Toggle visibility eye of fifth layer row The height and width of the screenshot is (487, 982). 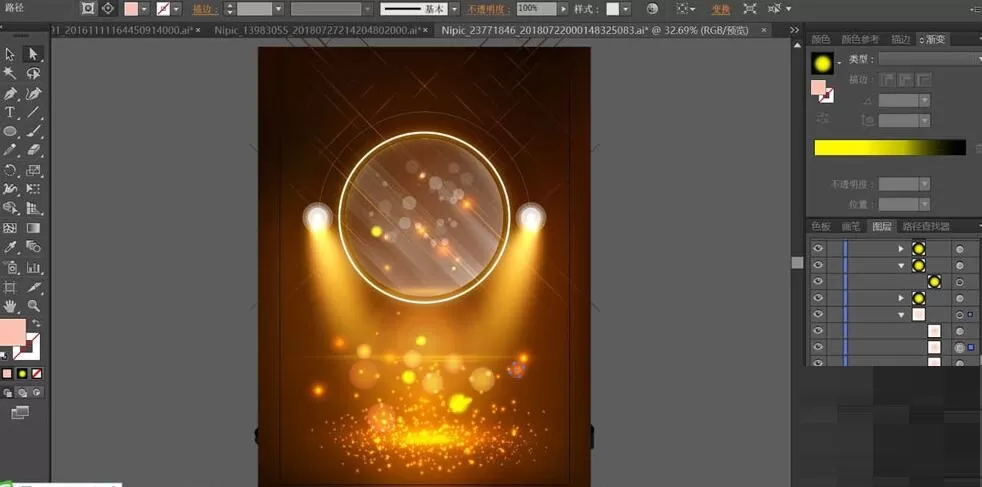coord(817,314)
